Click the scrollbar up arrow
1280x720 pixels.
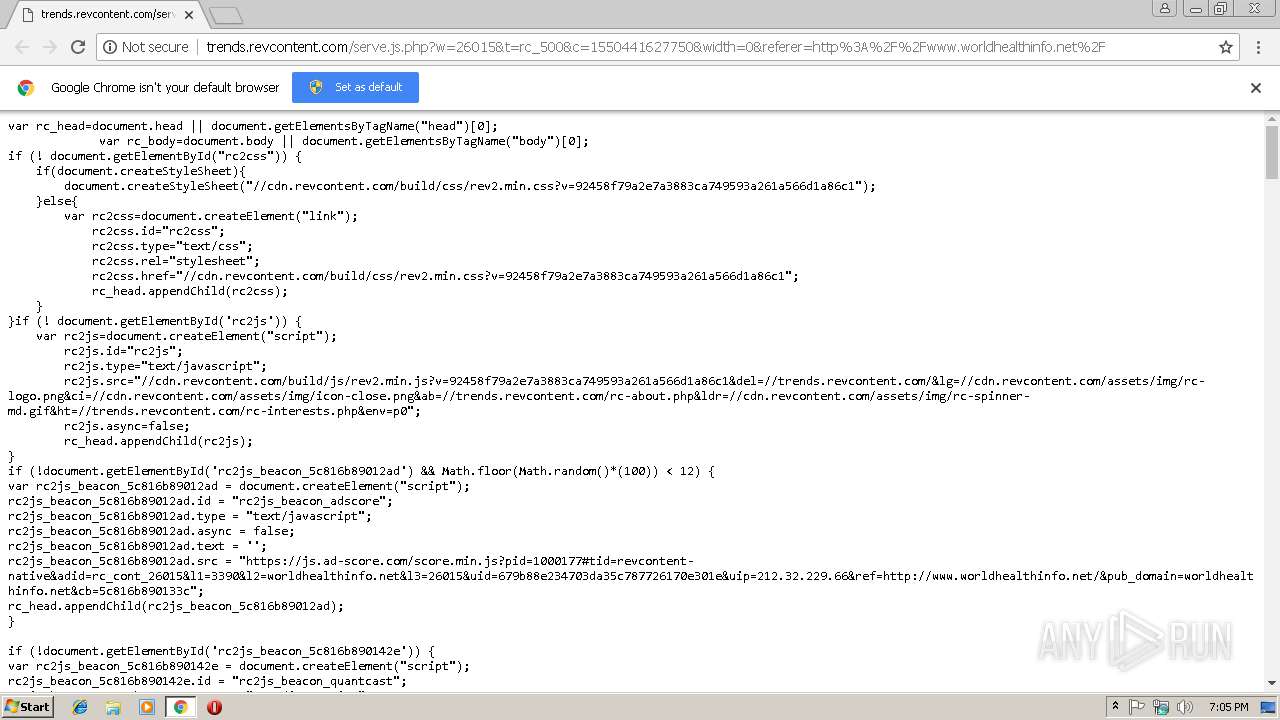[x=1272, y=120]
